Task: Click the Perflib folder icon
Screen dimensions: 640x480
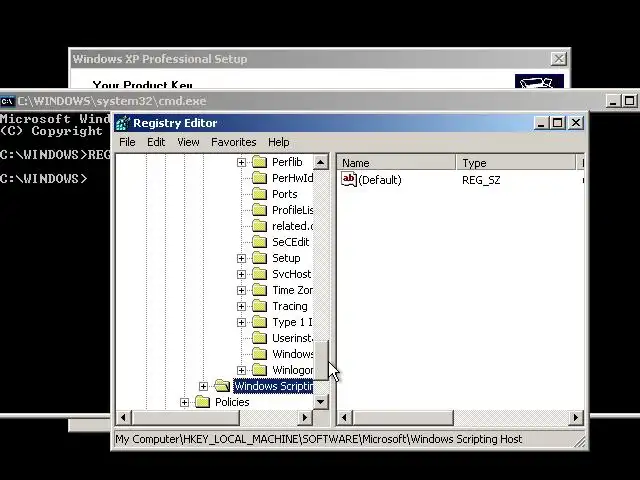Action: coord(259,162)
